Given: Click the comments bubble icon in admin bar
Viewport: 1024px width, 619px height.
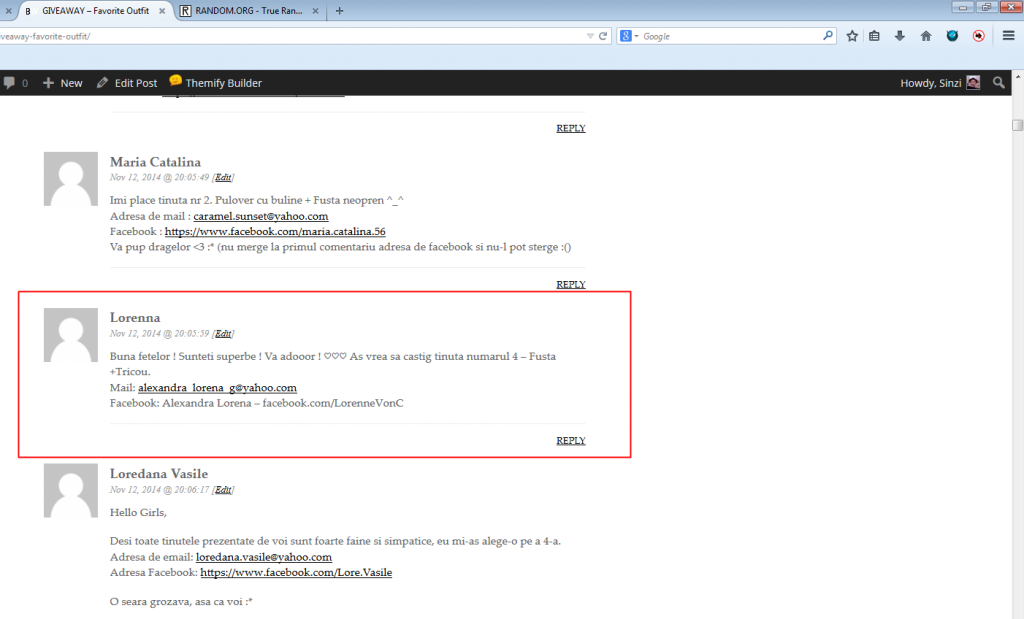Looking at the screenshot, I should pyautogui.click(x=11, y=83).
